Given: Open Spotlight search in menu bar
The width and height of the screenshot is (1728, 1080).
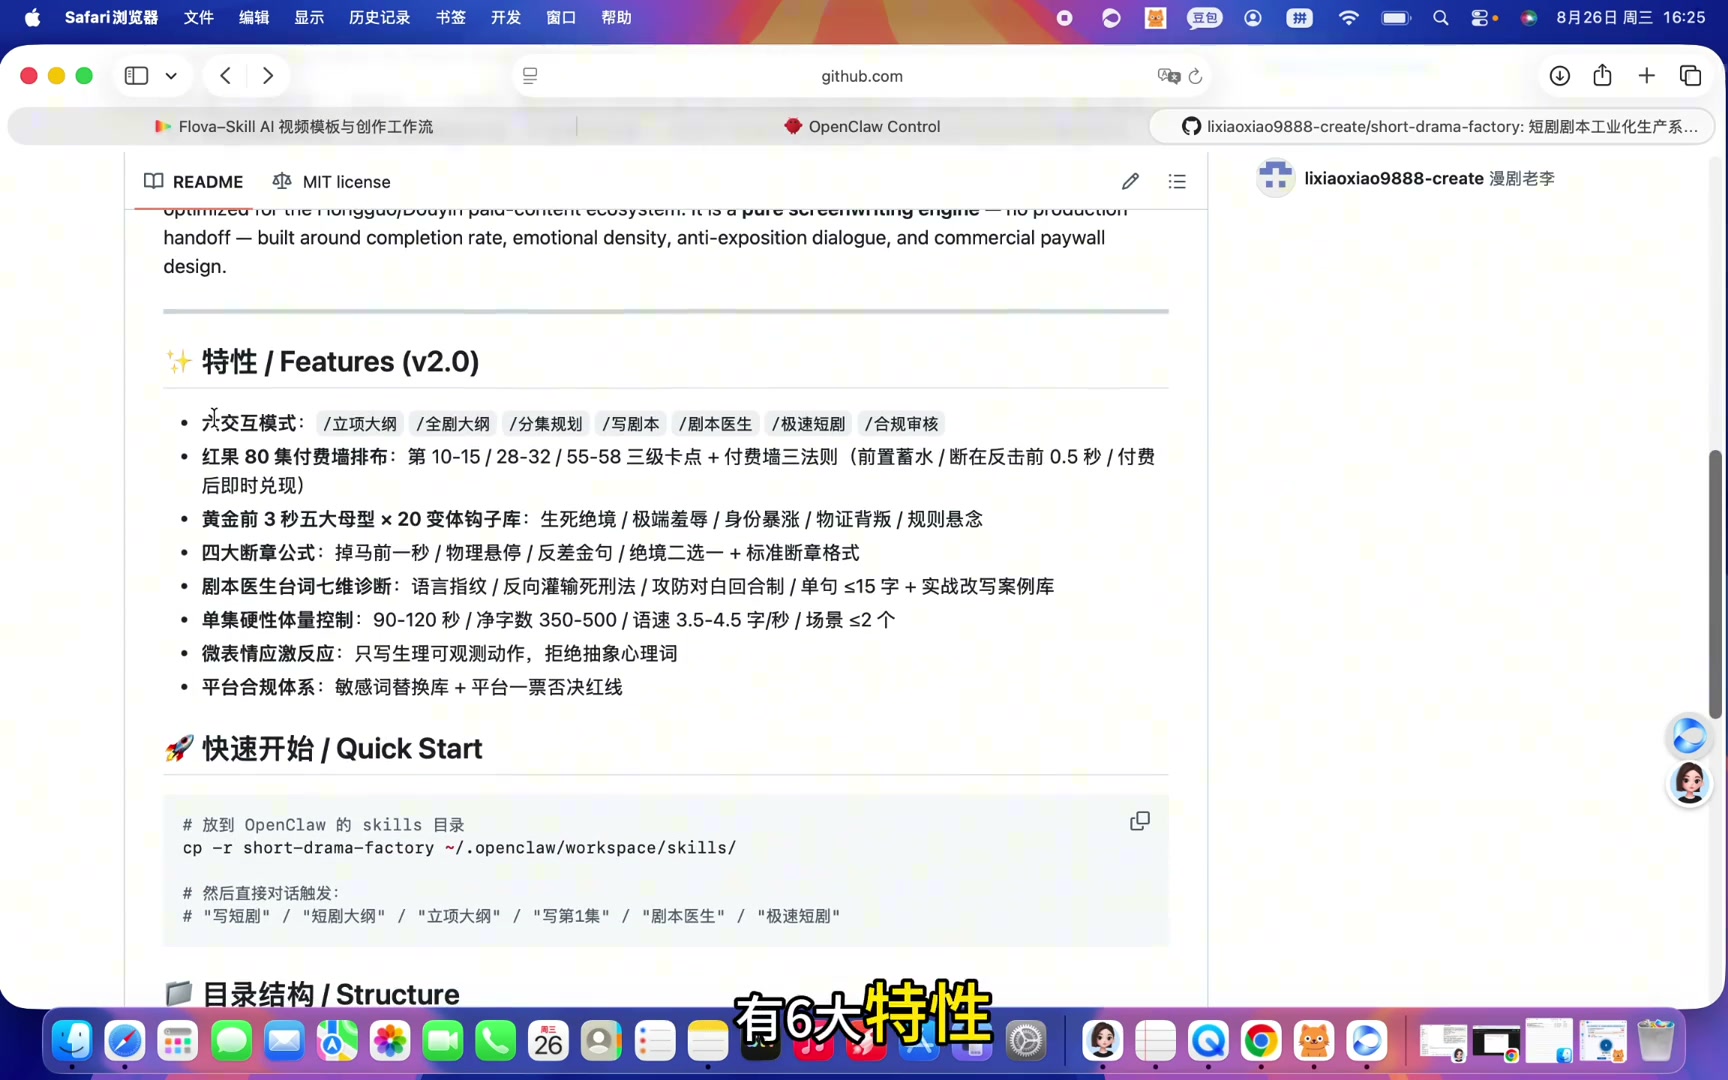Looking at the screenshot, I should pos(1441,18).
